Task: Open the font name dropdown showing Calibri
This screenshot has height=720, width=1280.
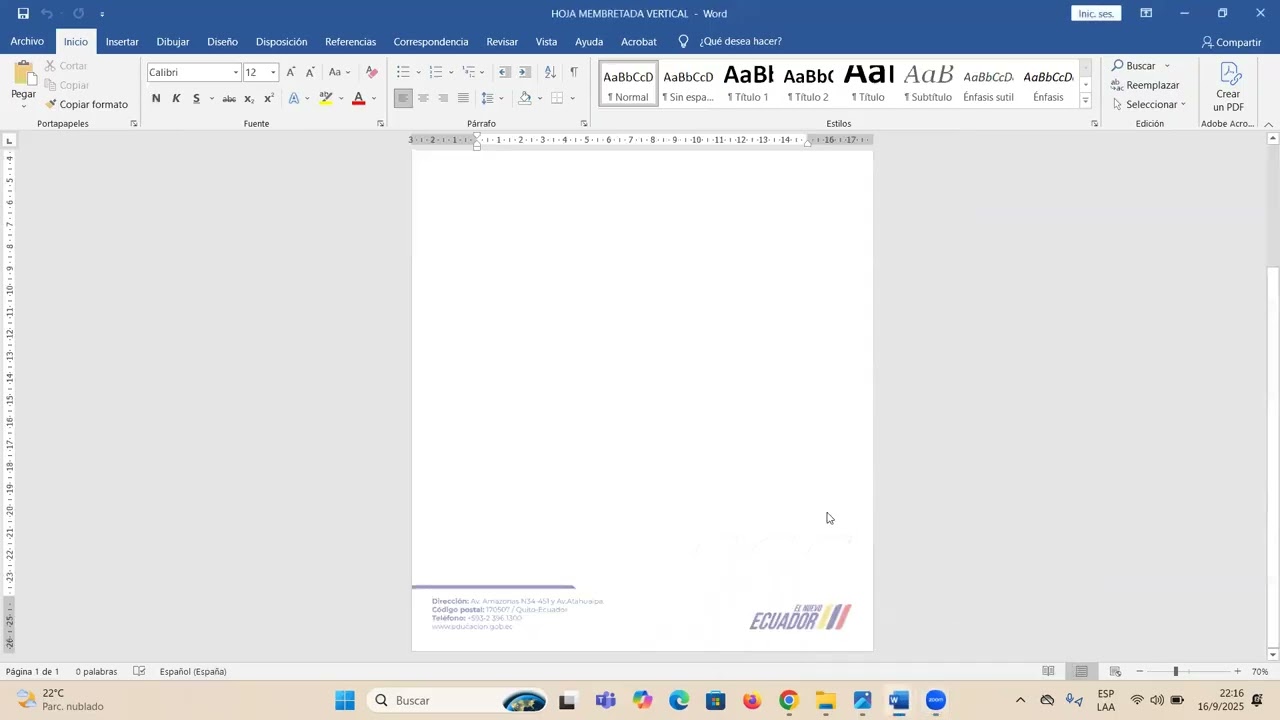Action: pos(236,72)
